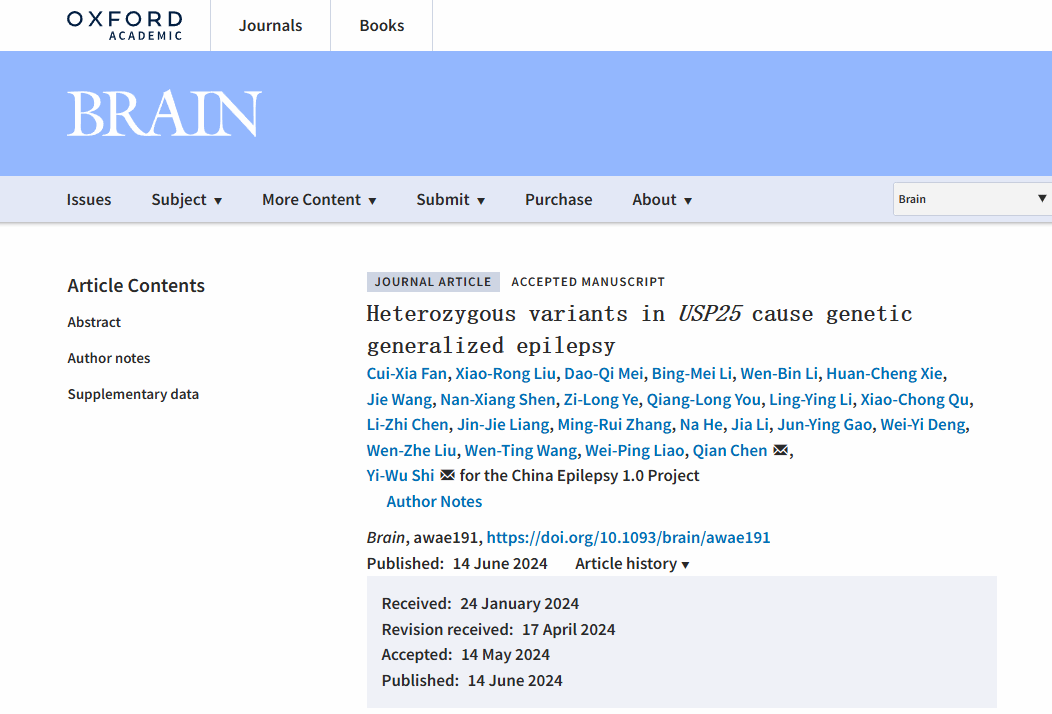Switch to the Books tab
1052x714 pixels.
(x=382, y=26)
